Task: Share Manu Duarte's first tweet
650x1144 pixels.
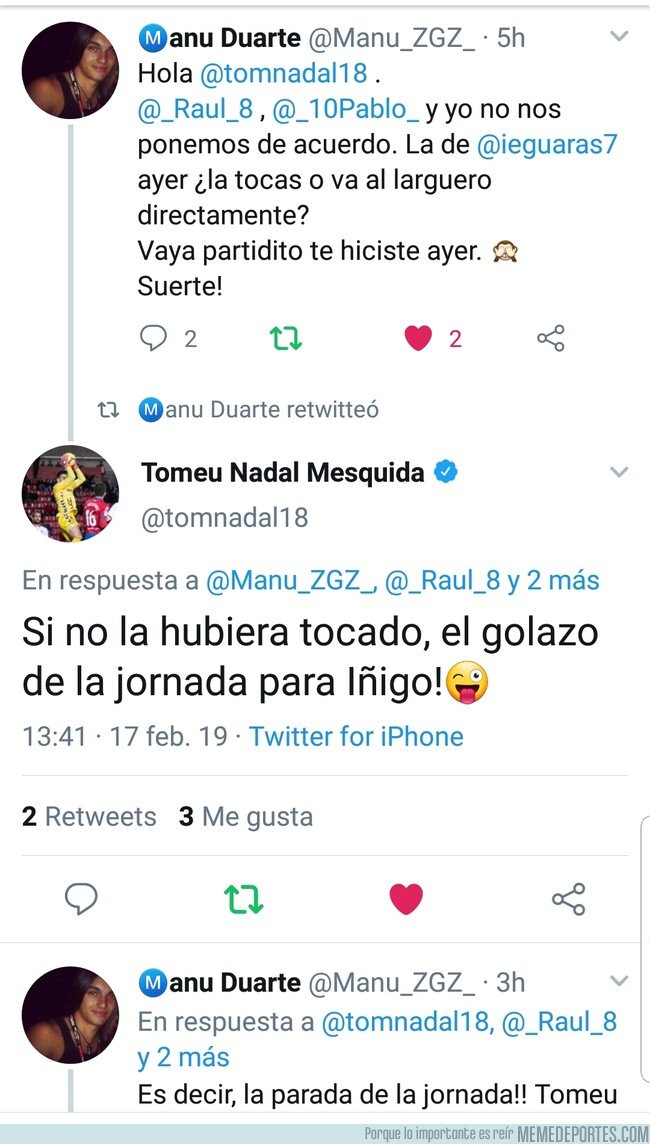Action: pos(551,339)
